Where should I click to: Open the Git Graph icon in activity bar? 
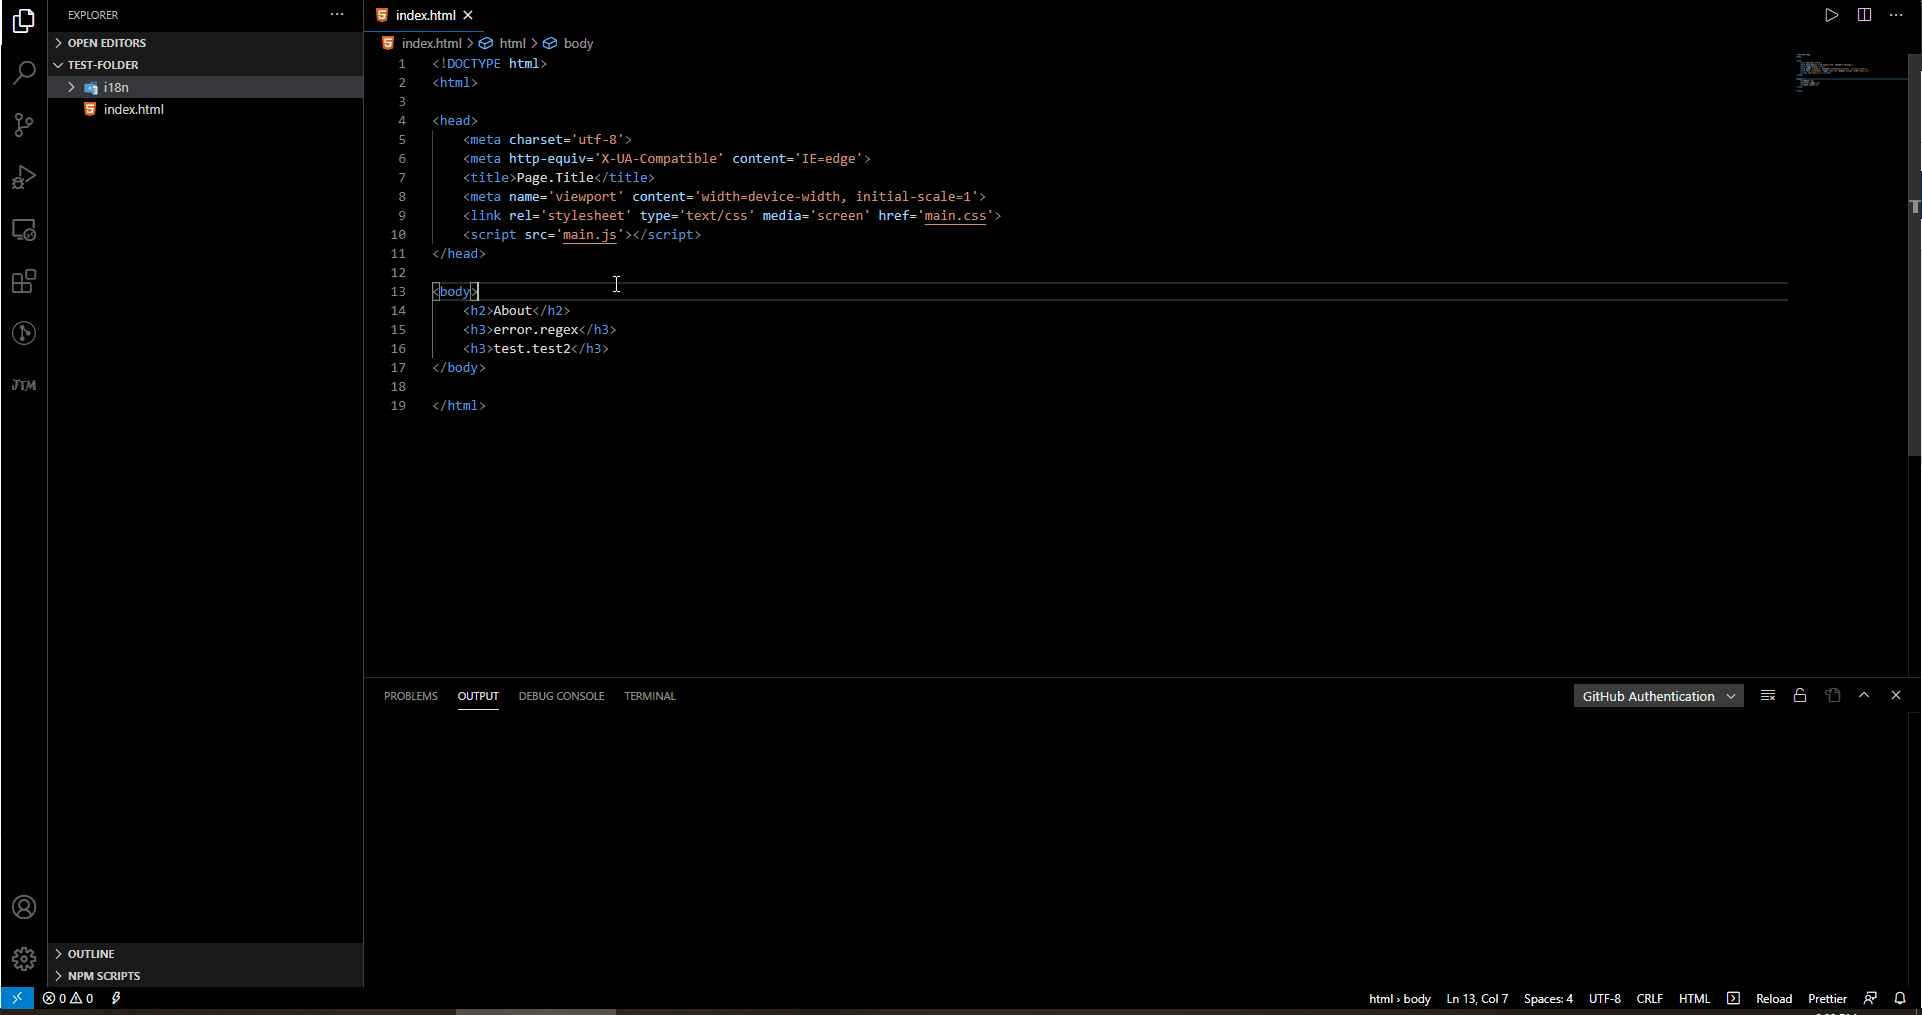[24, 333]
